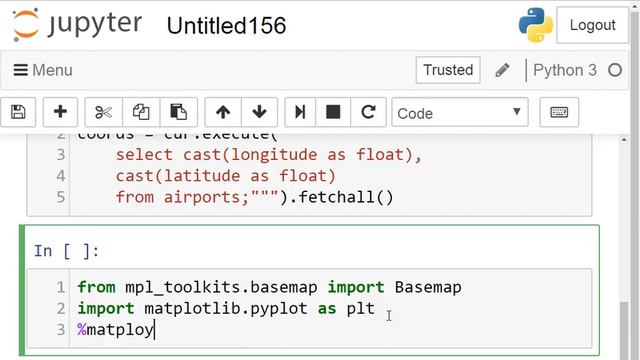Log out with the Logout button

pos(592,25)
